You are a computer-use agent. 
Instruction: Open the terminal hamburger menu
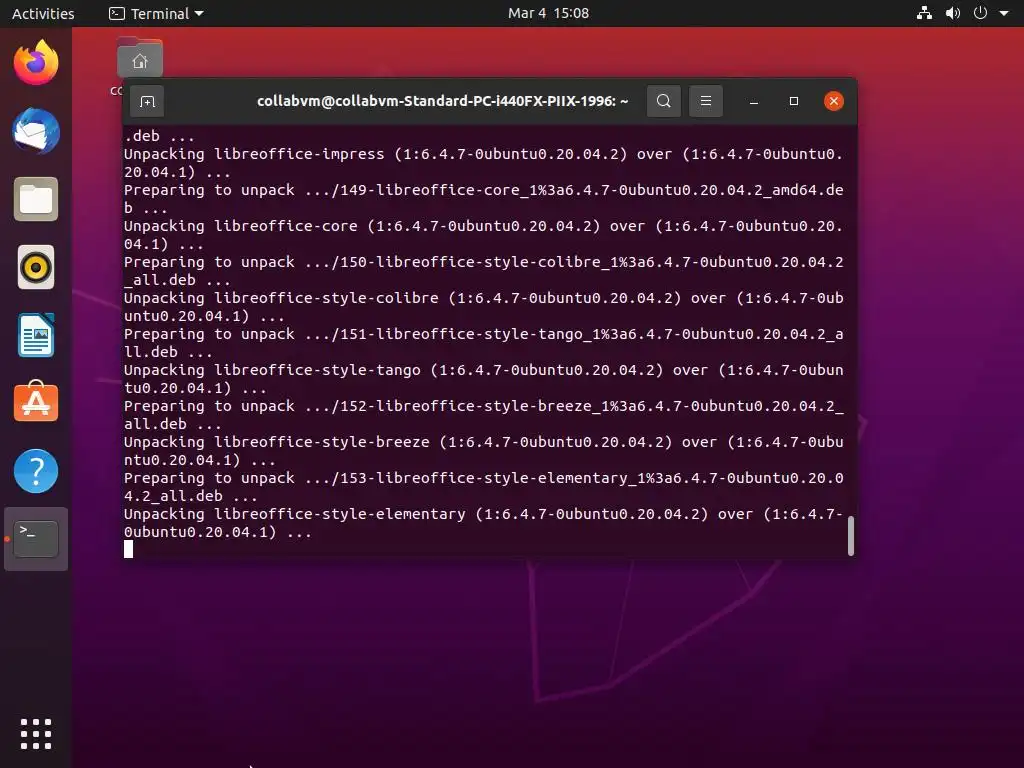[706, 101]
